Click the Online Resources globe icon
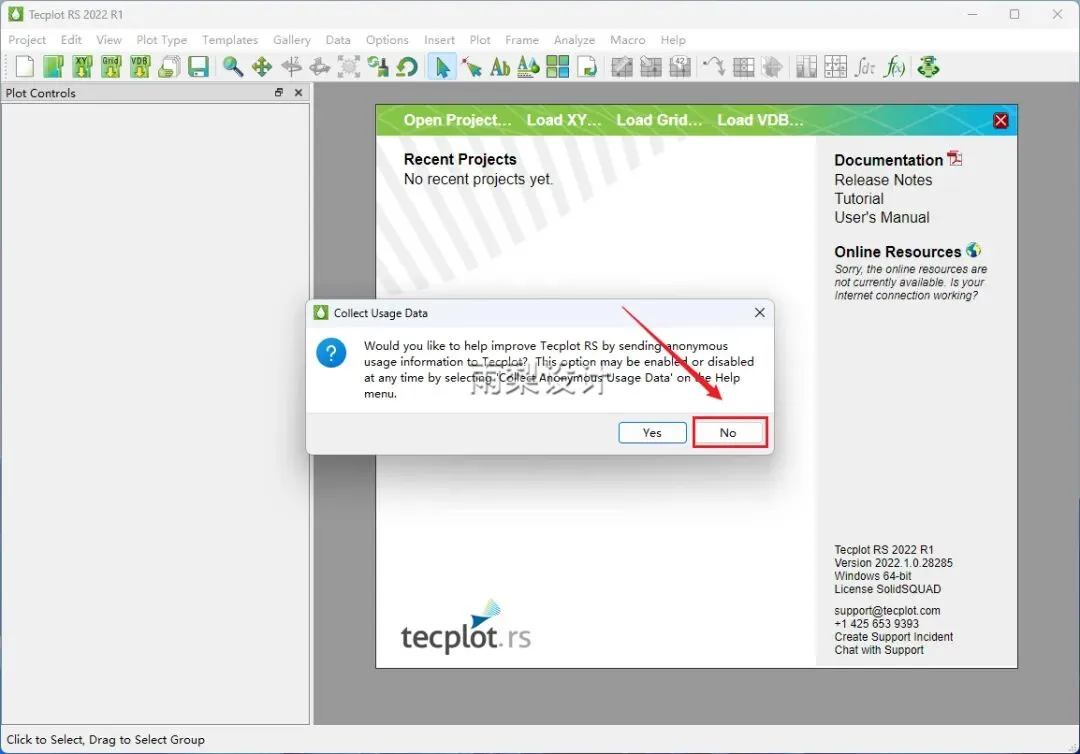 pos(973,250)
